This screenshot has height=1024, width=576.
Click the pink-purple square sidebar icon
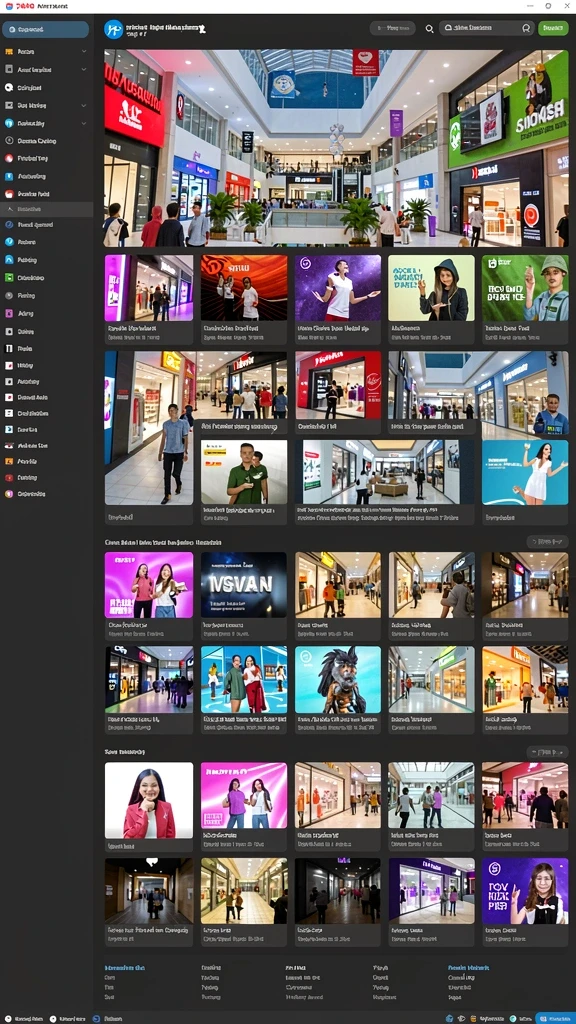8,313
